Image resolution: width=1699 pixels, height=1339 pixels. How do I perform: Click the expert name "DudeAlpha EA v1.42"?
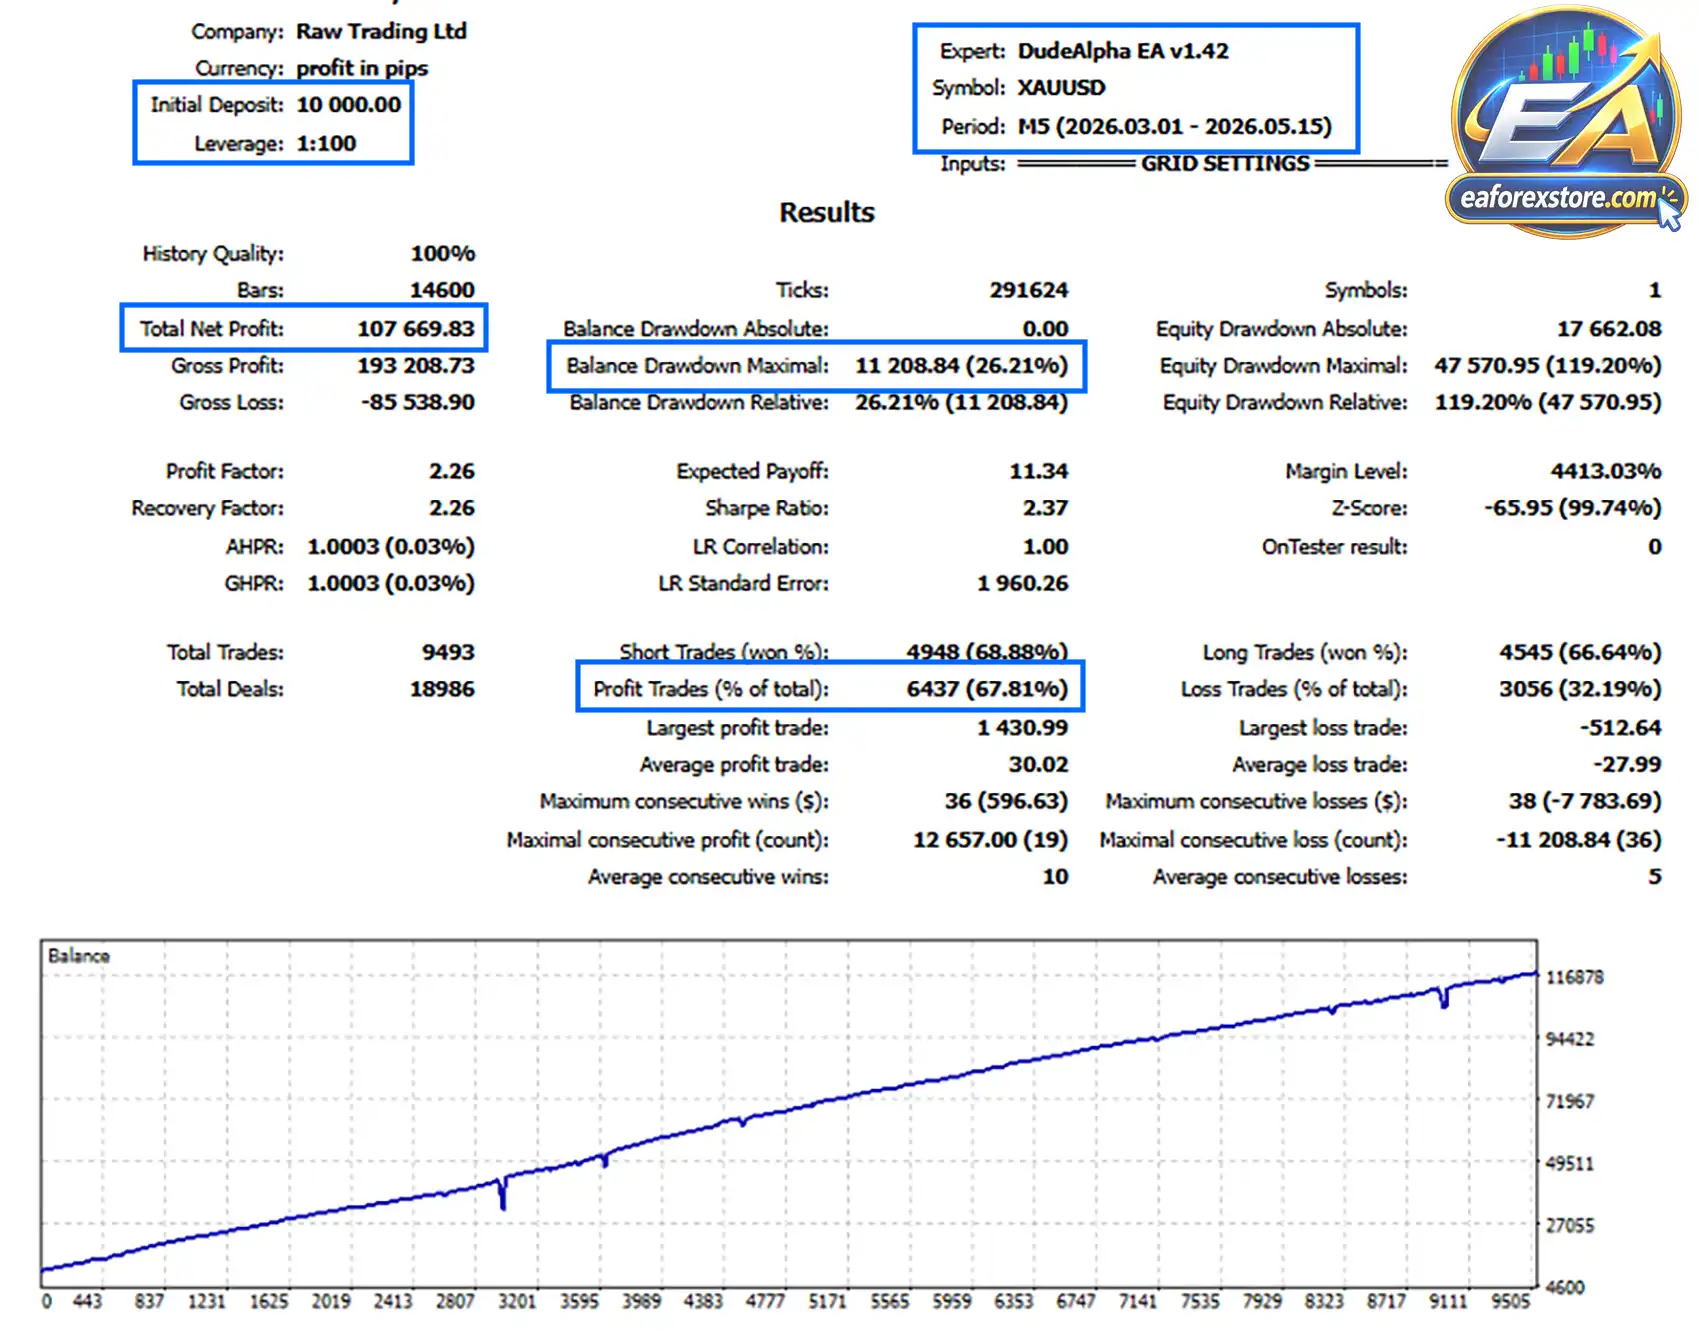(1123, 51)
